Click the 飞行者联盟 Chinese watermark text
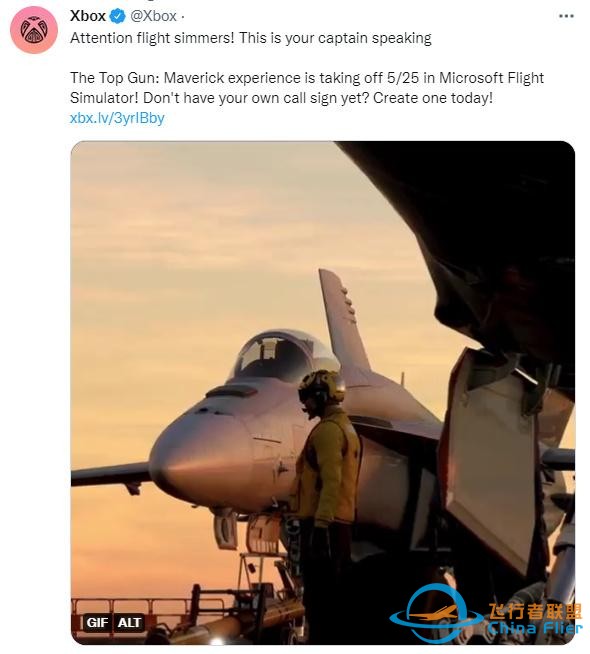 click(535, 611)
